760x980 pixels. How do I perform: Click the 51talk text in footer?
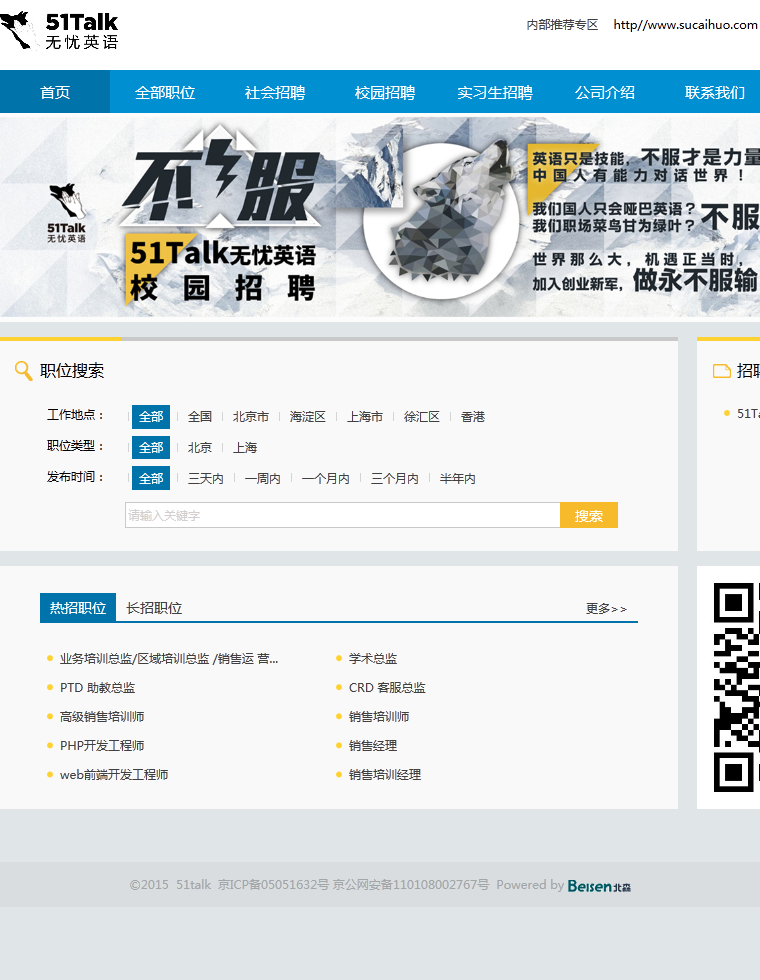point(194,884)
